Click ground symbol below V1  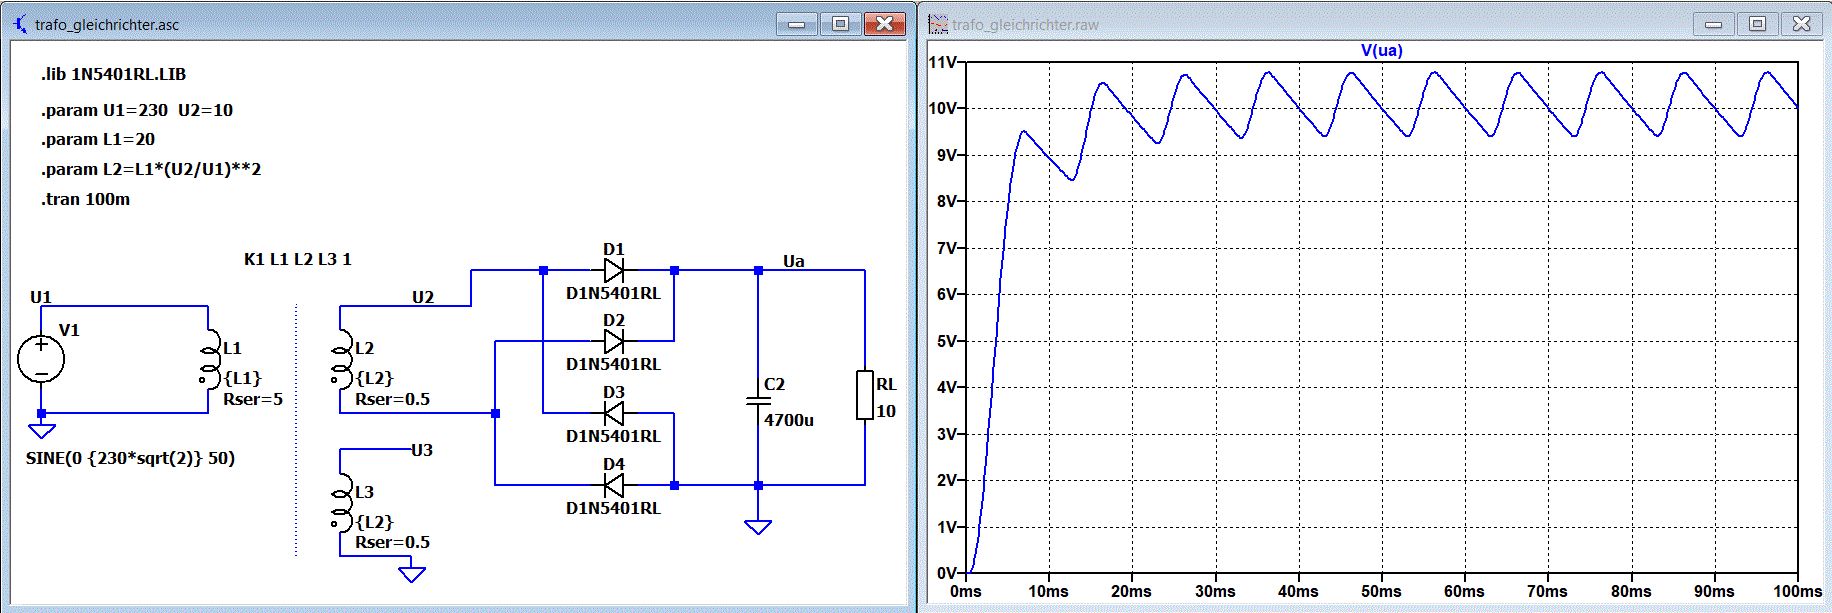click(x=41, y=431)
